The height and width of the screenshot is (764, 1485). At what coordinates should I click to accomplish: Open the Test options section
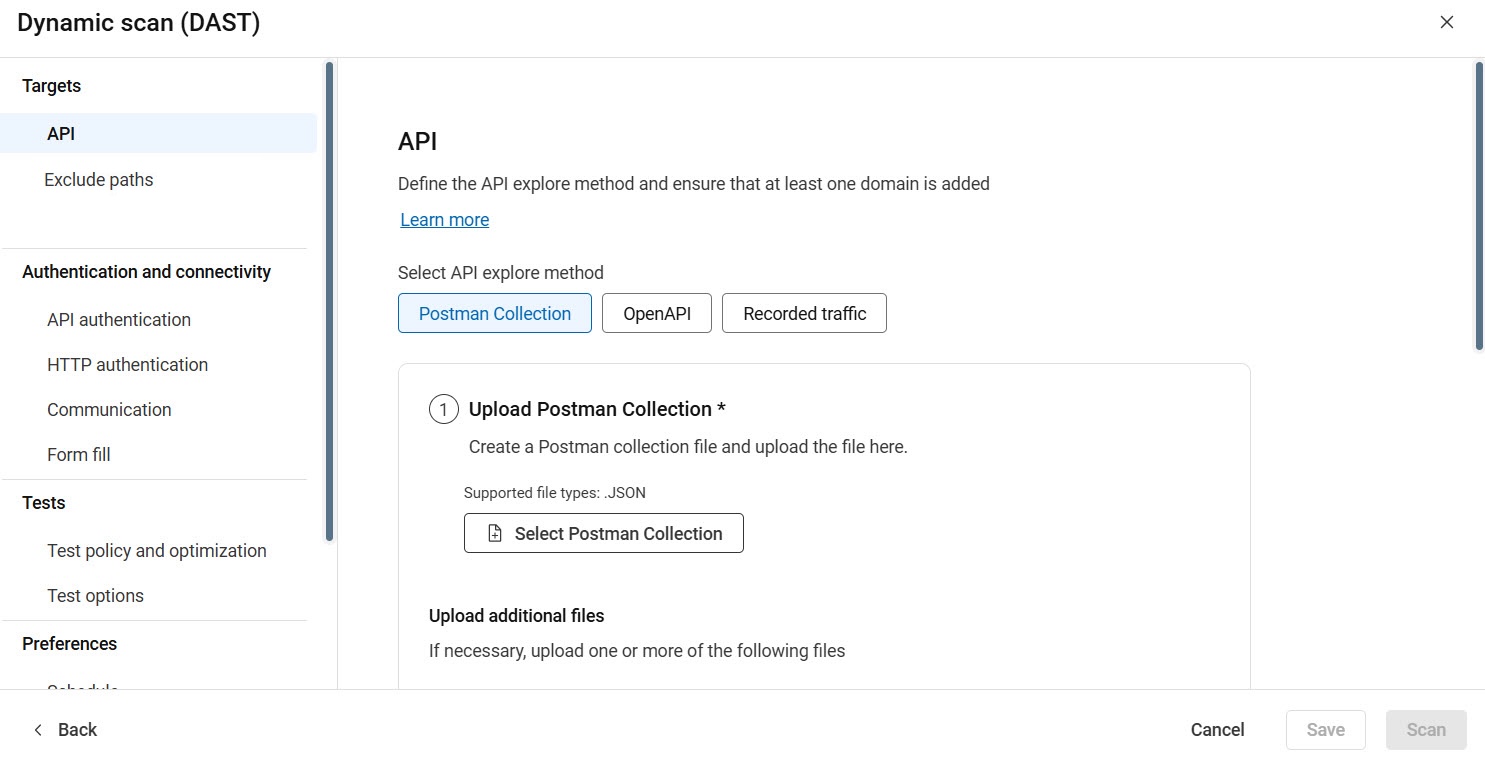pyautogui.click(x=95, y=595)
